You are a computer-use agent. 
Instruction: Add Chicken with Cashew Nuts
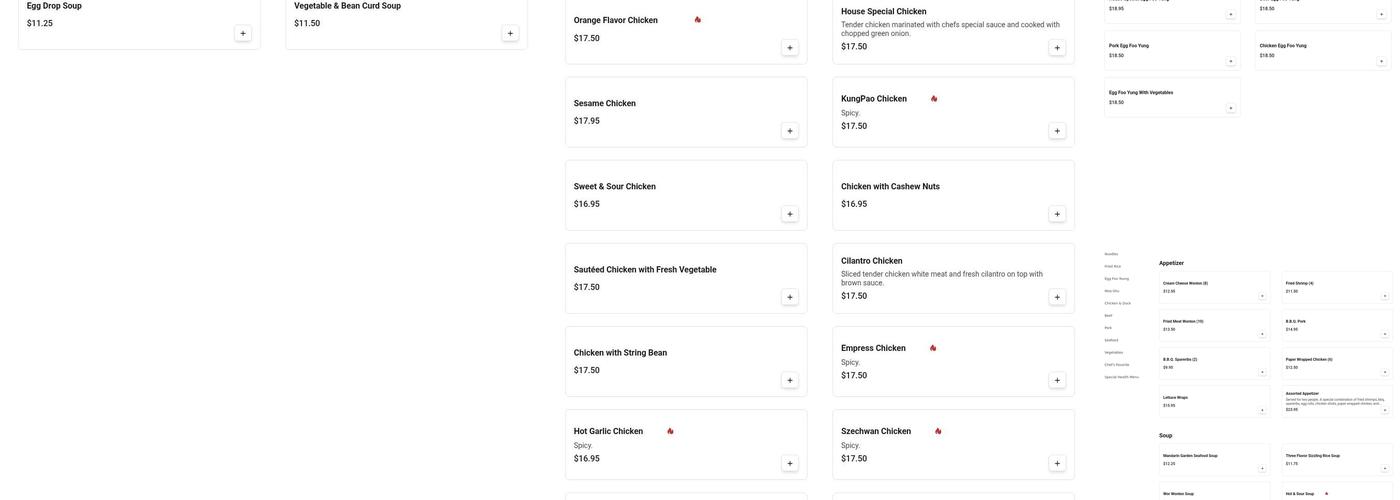tap(1057, 214)
